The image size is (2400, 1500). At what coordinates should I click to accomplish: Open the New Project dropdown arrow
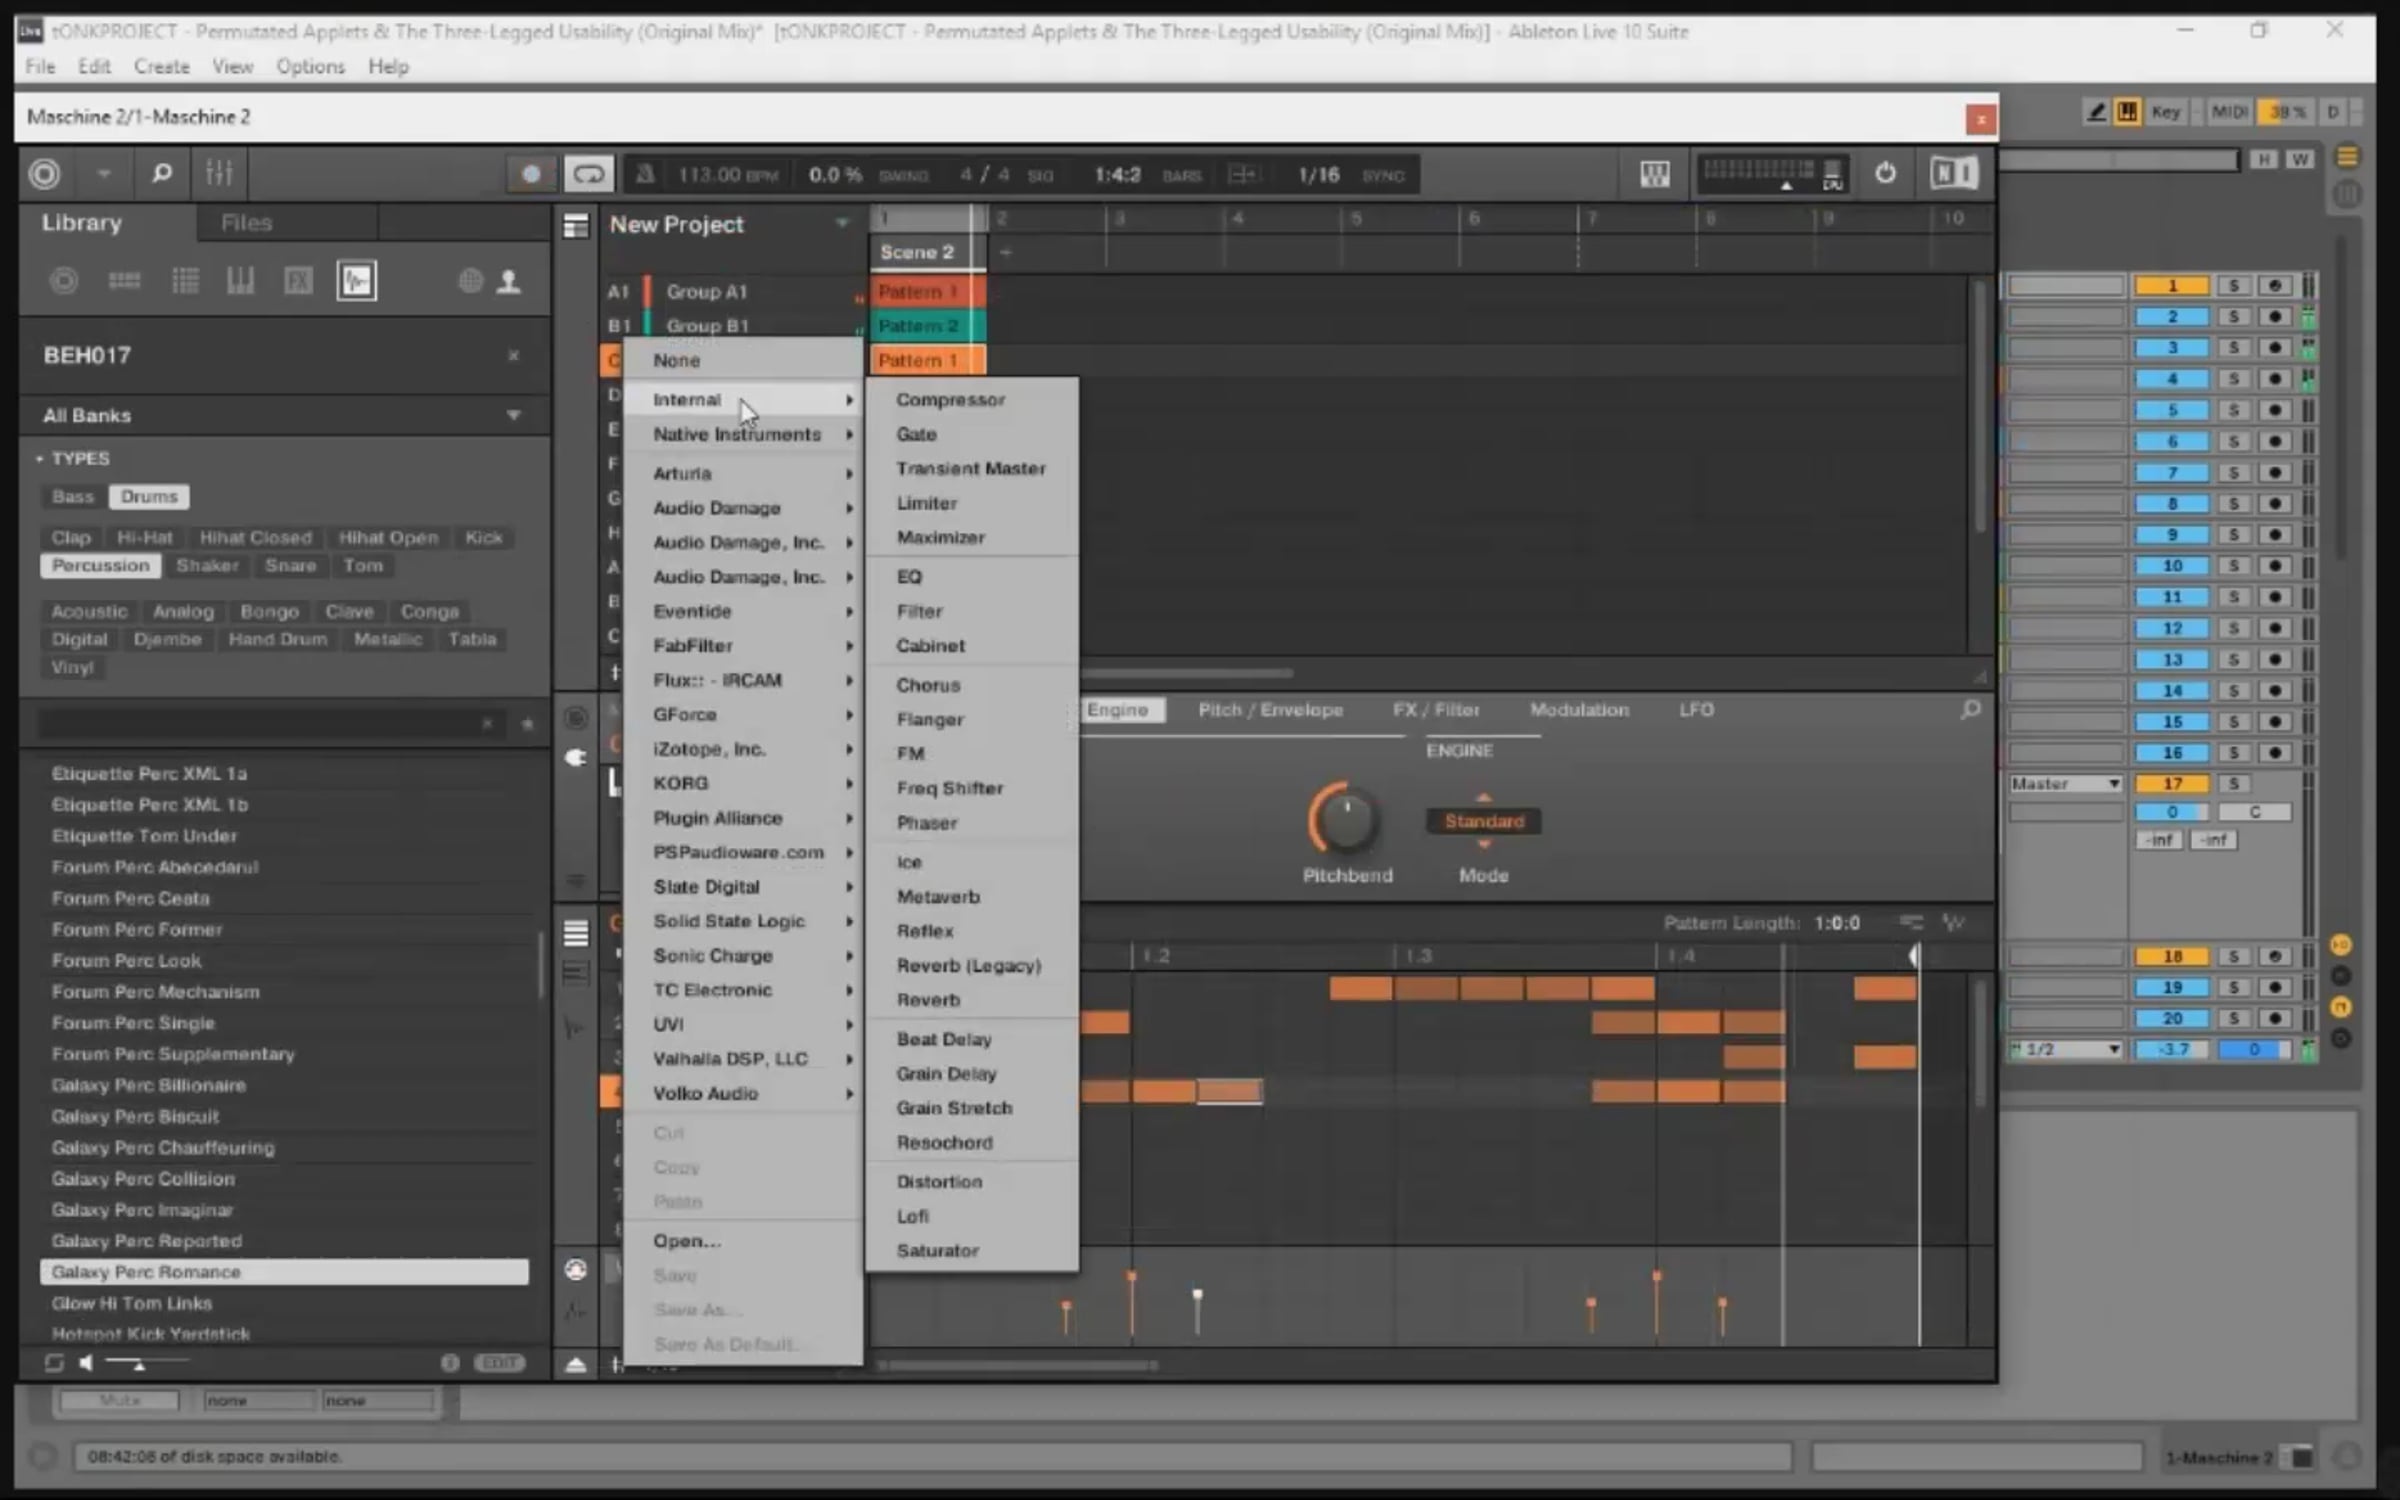pyautogui.click(x=842, y=224)
